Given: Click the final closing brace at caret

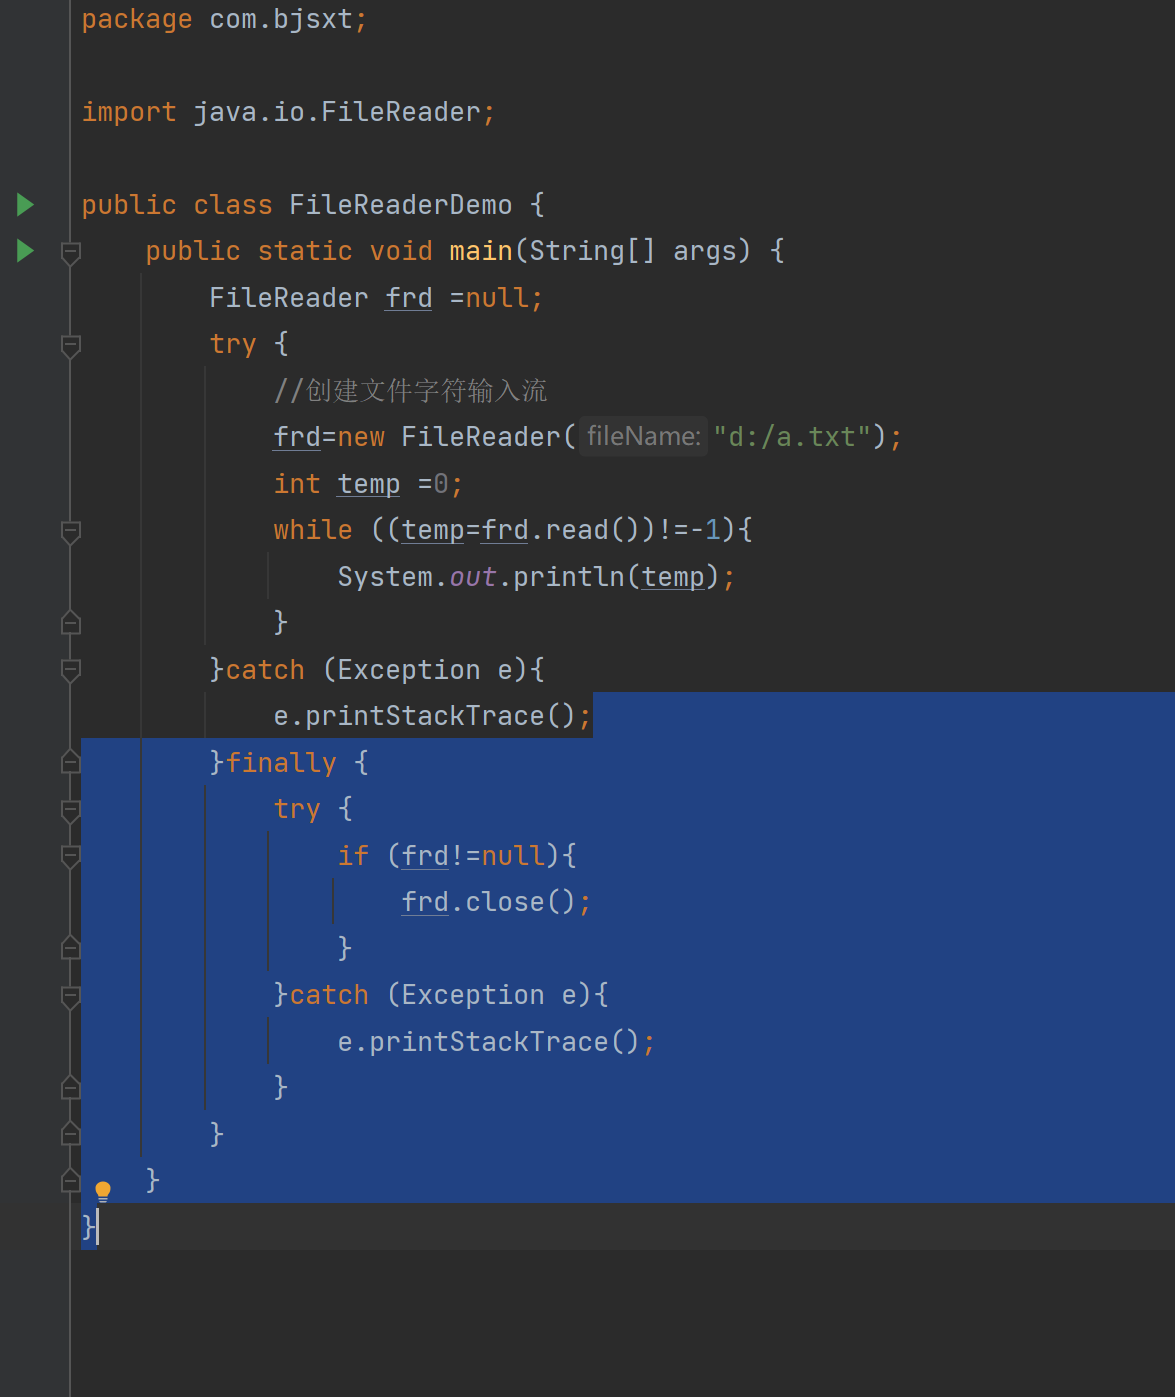Looking at the screenshot, I should tap(88, 1226).
